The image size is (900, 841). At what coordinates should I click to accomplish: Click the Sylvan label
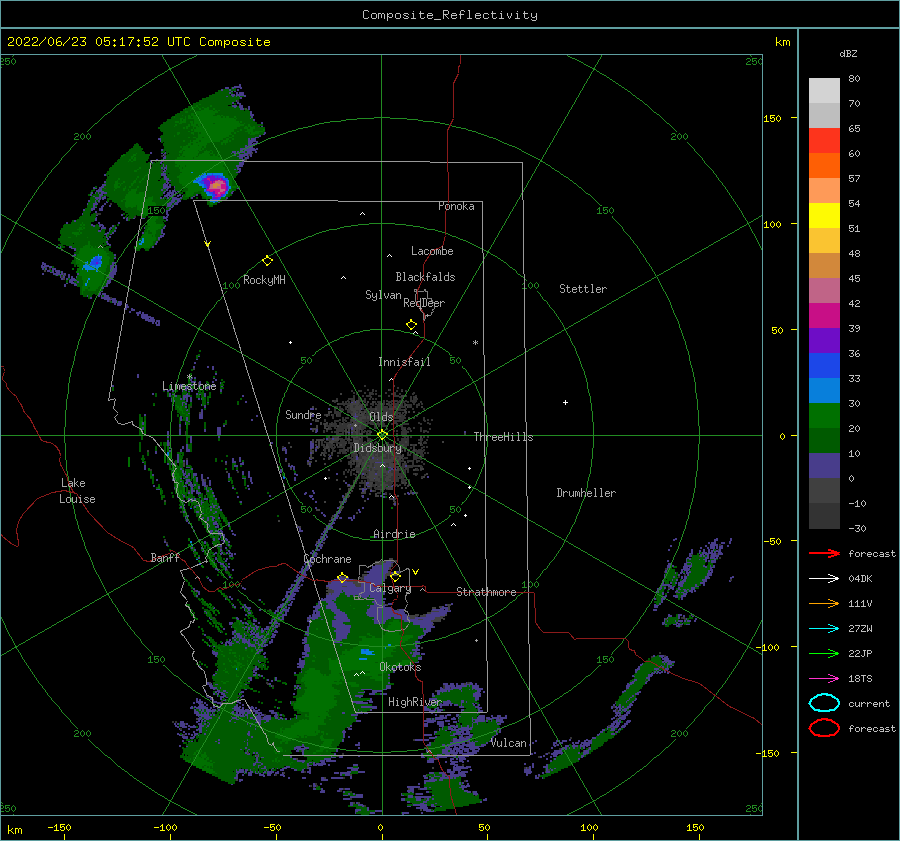coord(383,294)
